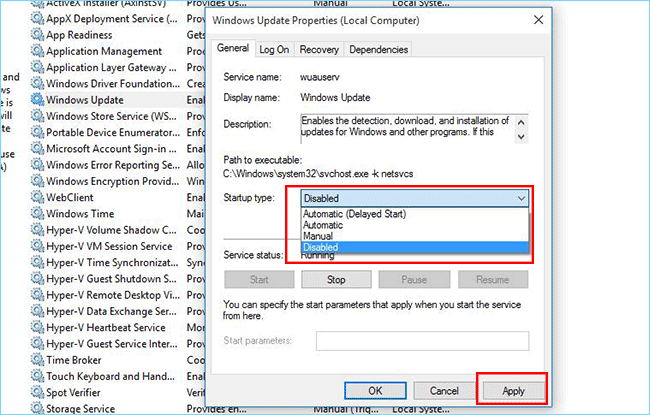Click the gear icon beside App Readiness
Image resolution: width=650 pixels, height=415 pixels.
coord(37,34)
